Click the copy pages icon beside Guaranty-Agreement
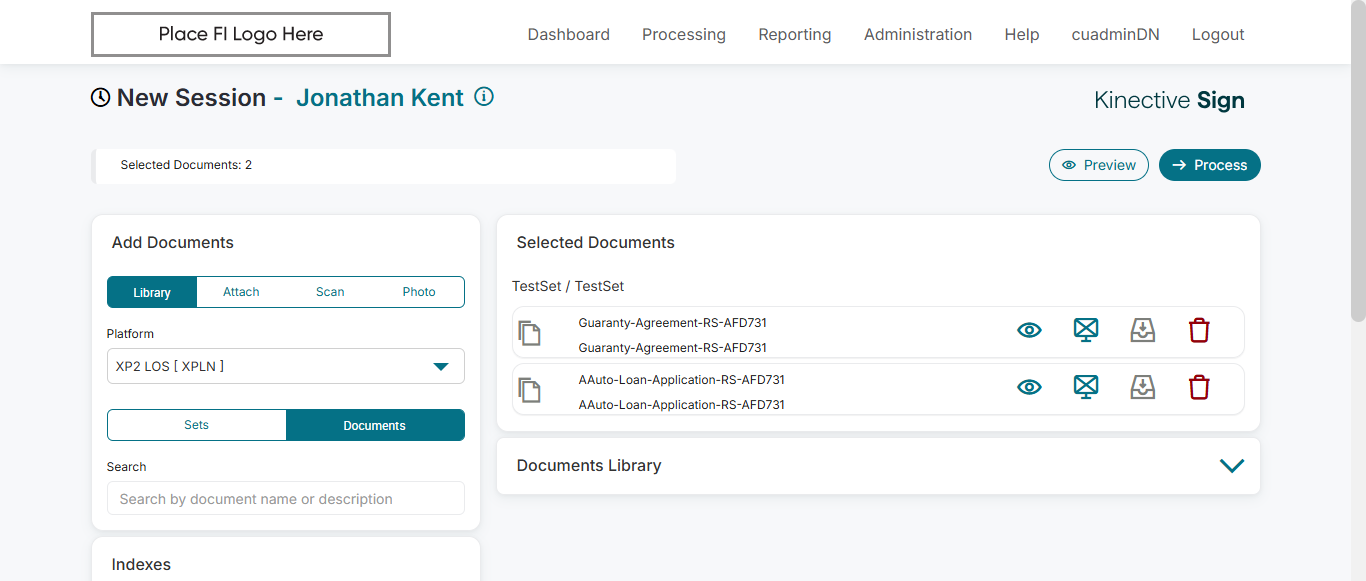 (530, 333)
